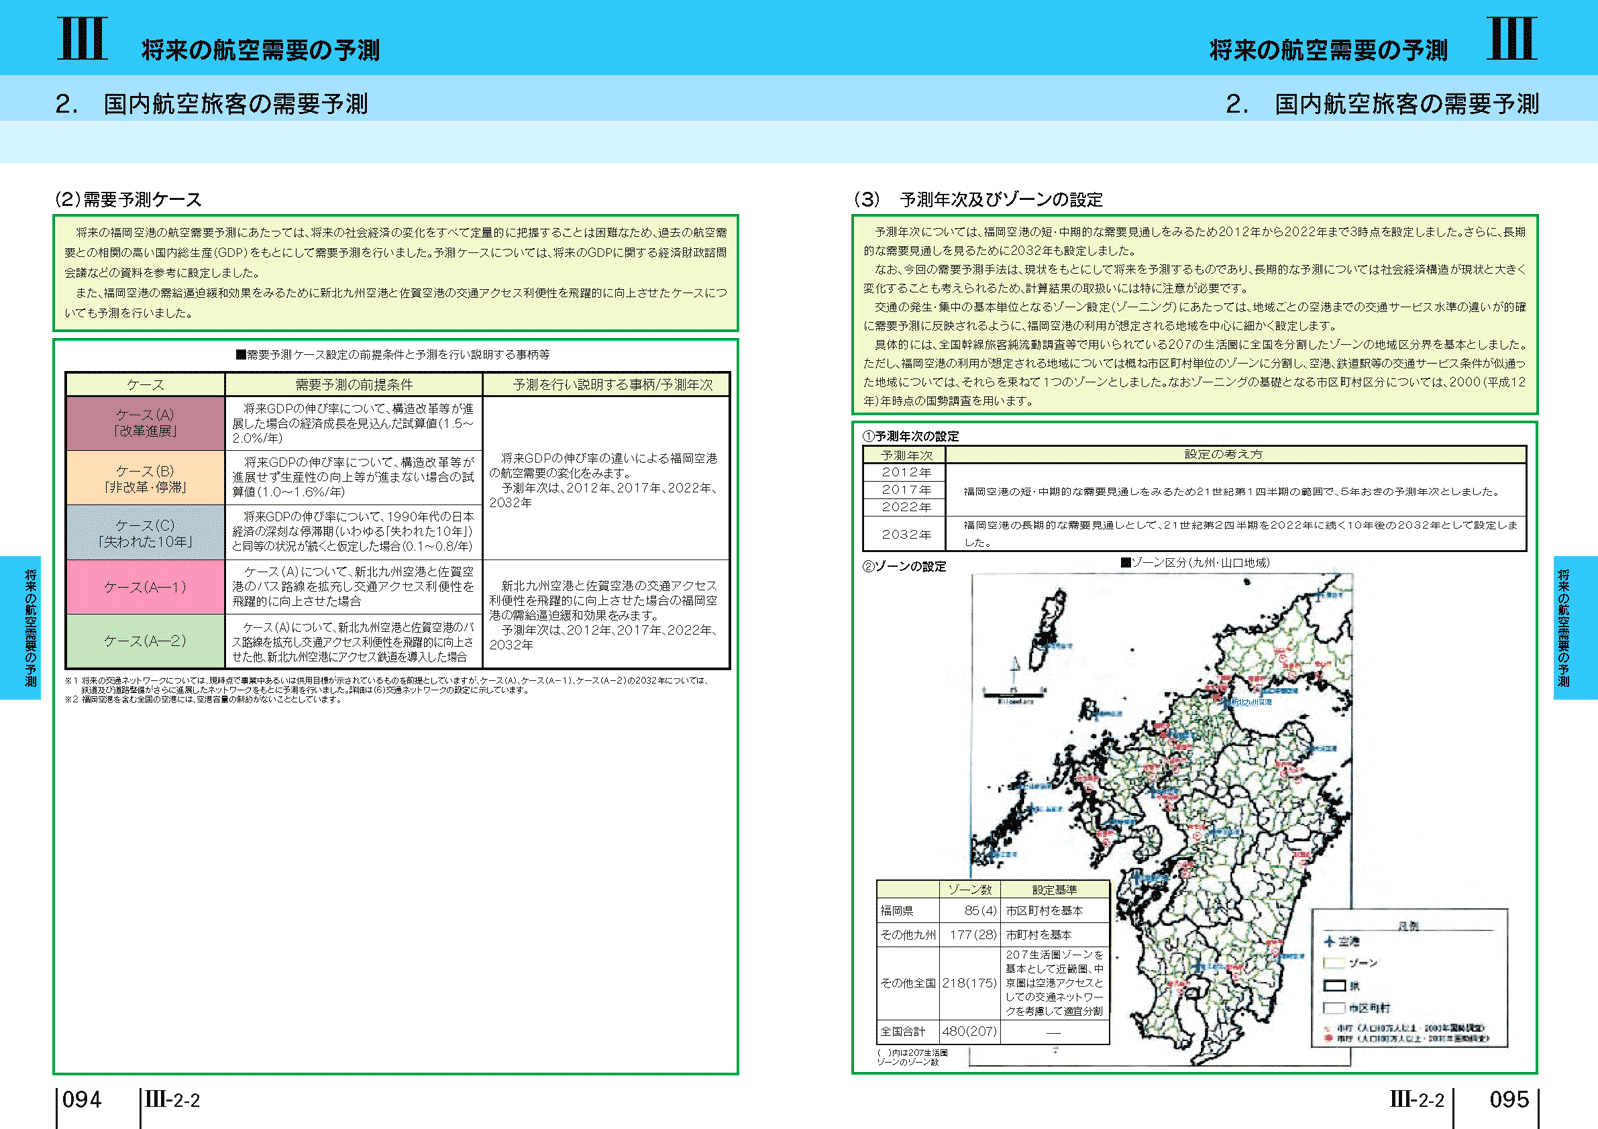Click the right header title 将来の航空需要の予測

pyautogui.click(x=1329, y=50)
